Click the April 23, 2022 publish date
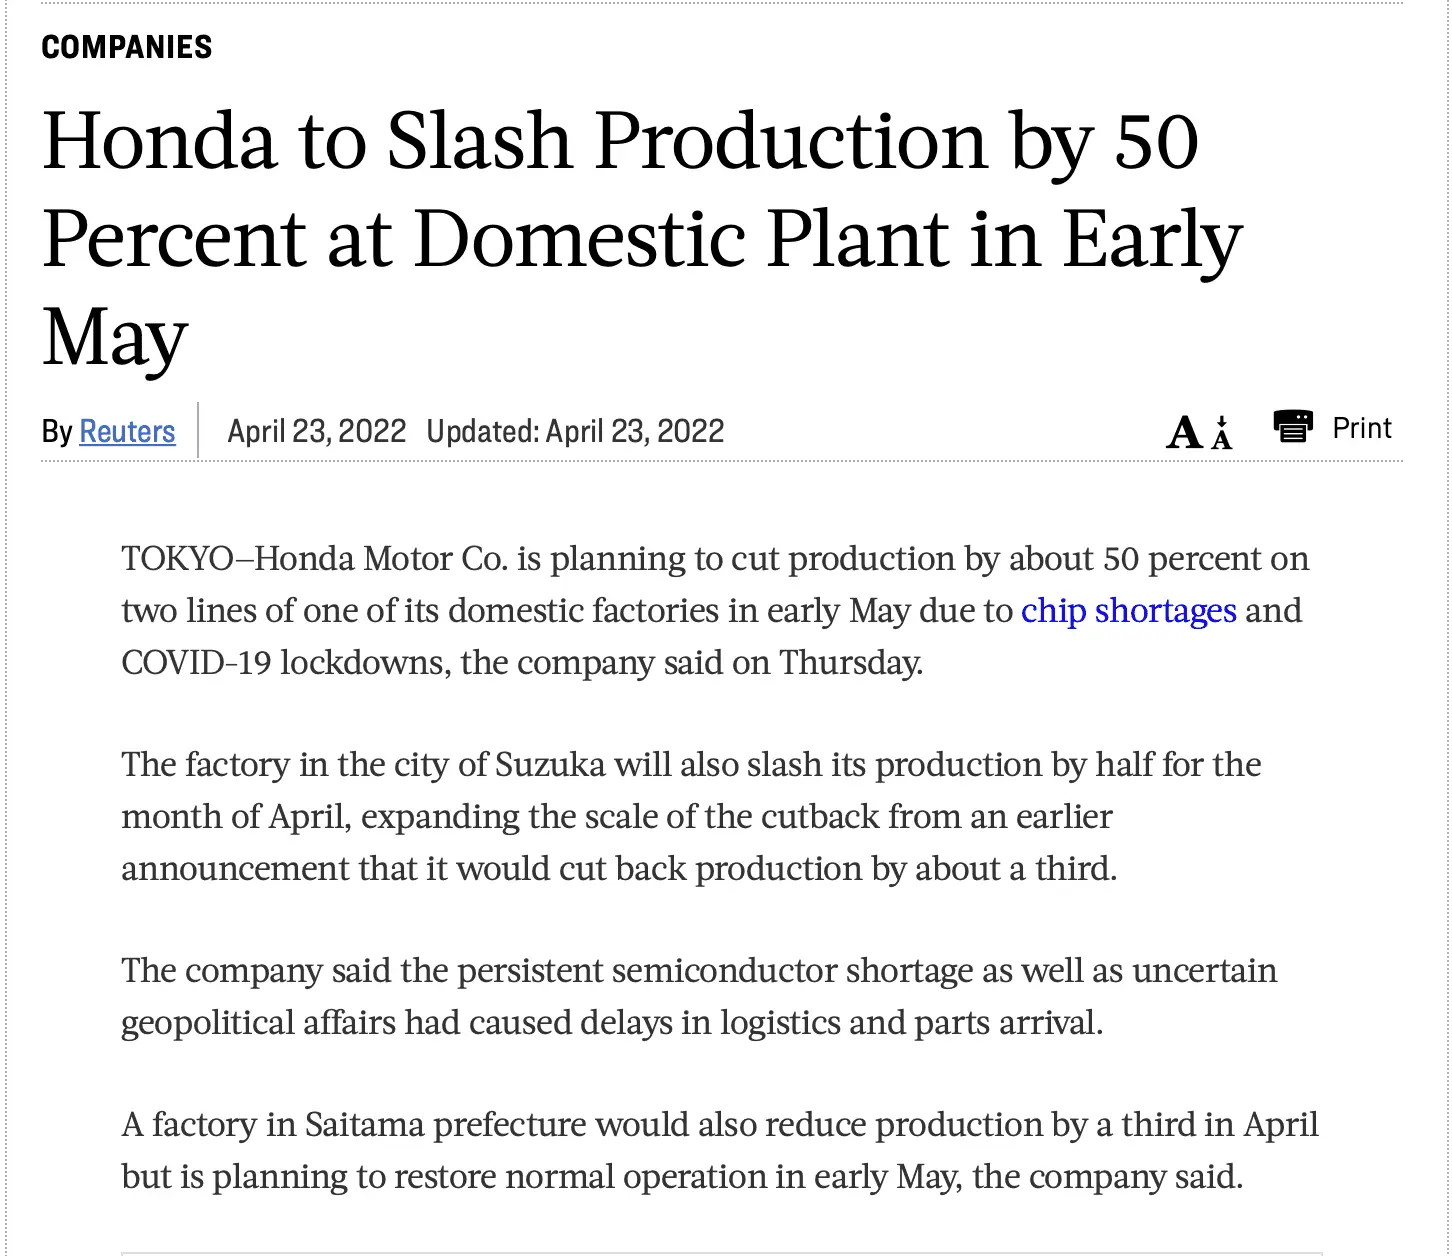 tap(316, 431)
